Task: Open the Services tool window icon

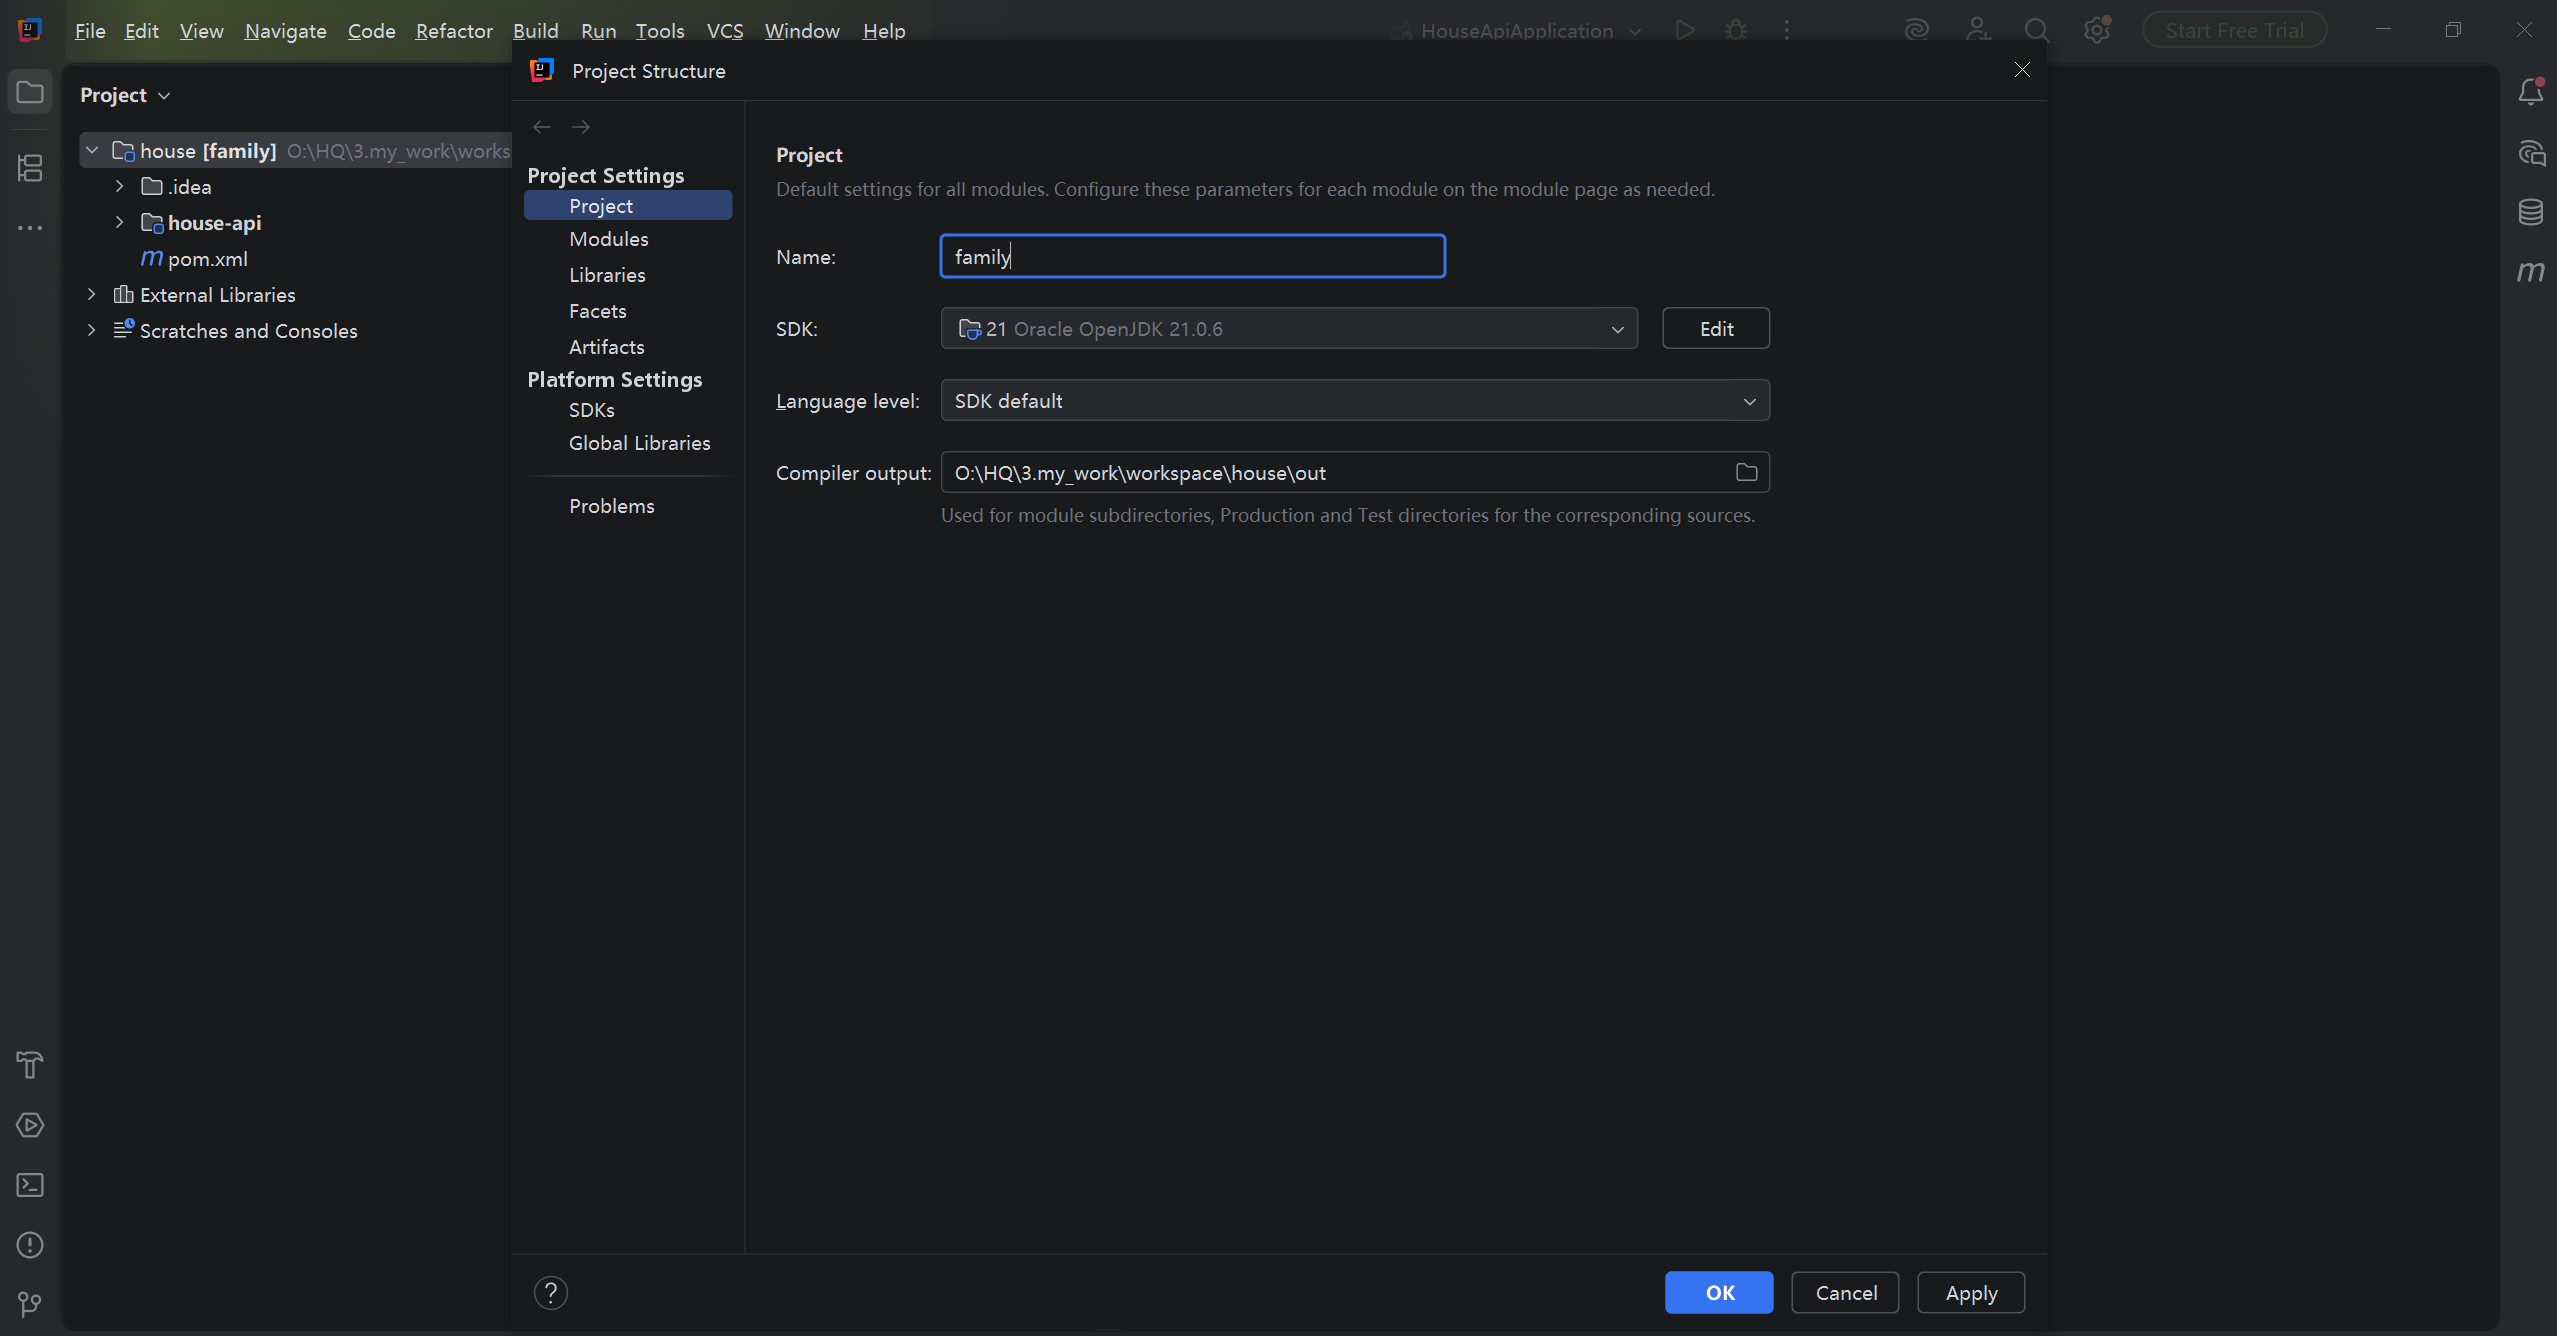Action: tap(30, 1125)
